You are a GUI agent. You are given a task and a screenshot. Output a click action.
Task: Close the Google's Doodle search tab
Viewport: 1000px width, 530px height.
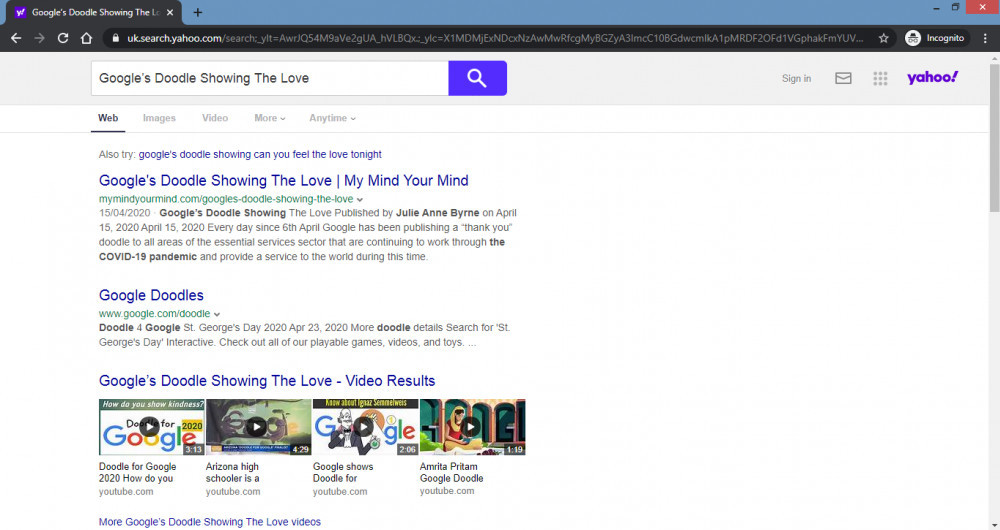point(170,12)
